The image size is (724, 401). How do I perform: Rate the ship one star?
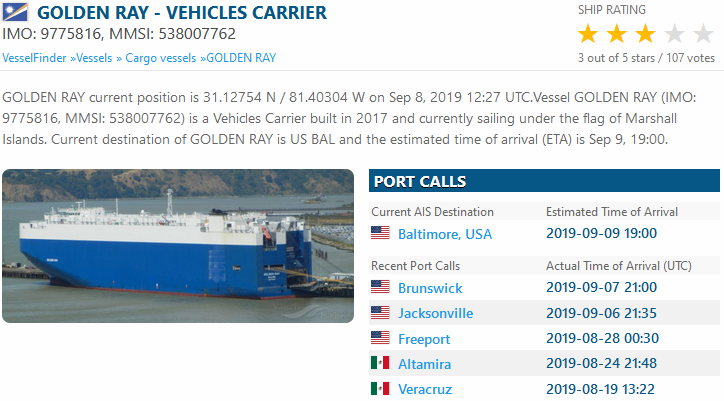pyautogui.click(x=588, y=34)
